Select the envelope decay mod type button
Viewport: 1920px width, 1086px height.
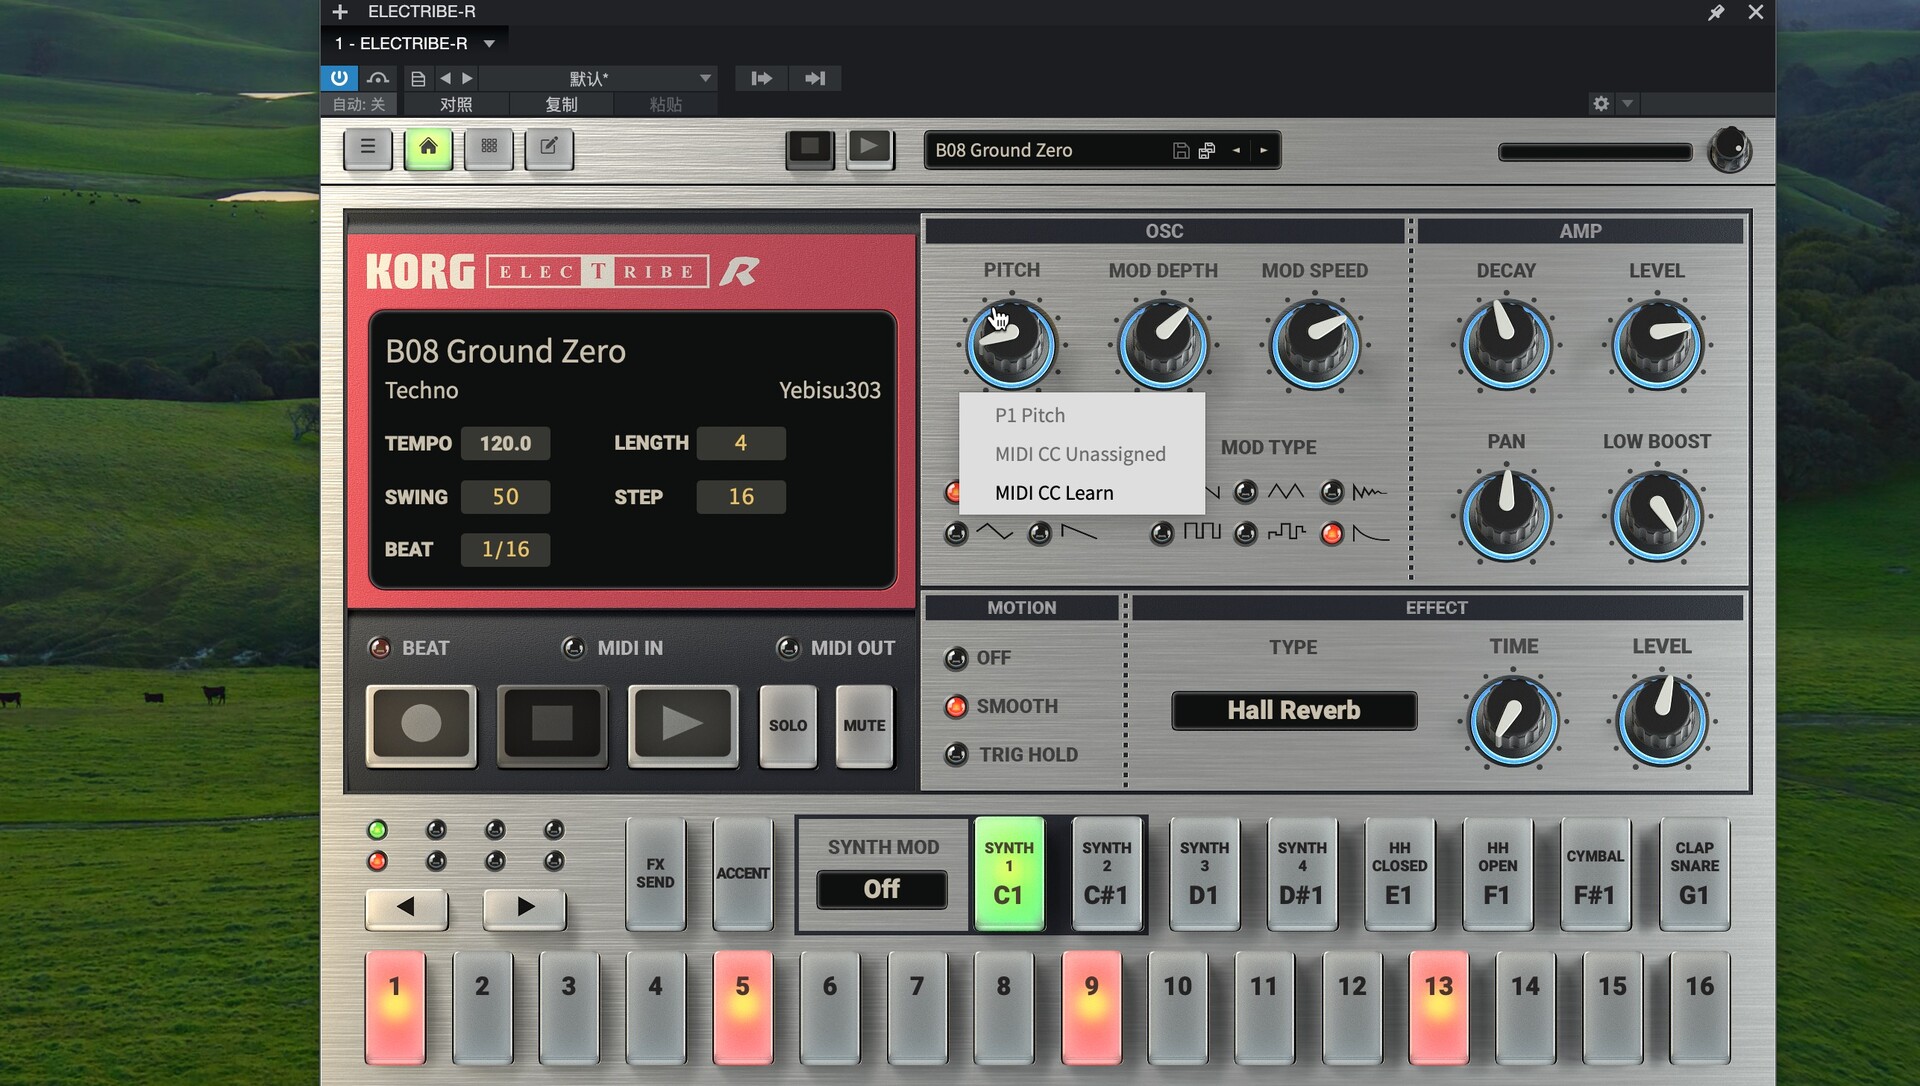click(x=1332, y=534)
